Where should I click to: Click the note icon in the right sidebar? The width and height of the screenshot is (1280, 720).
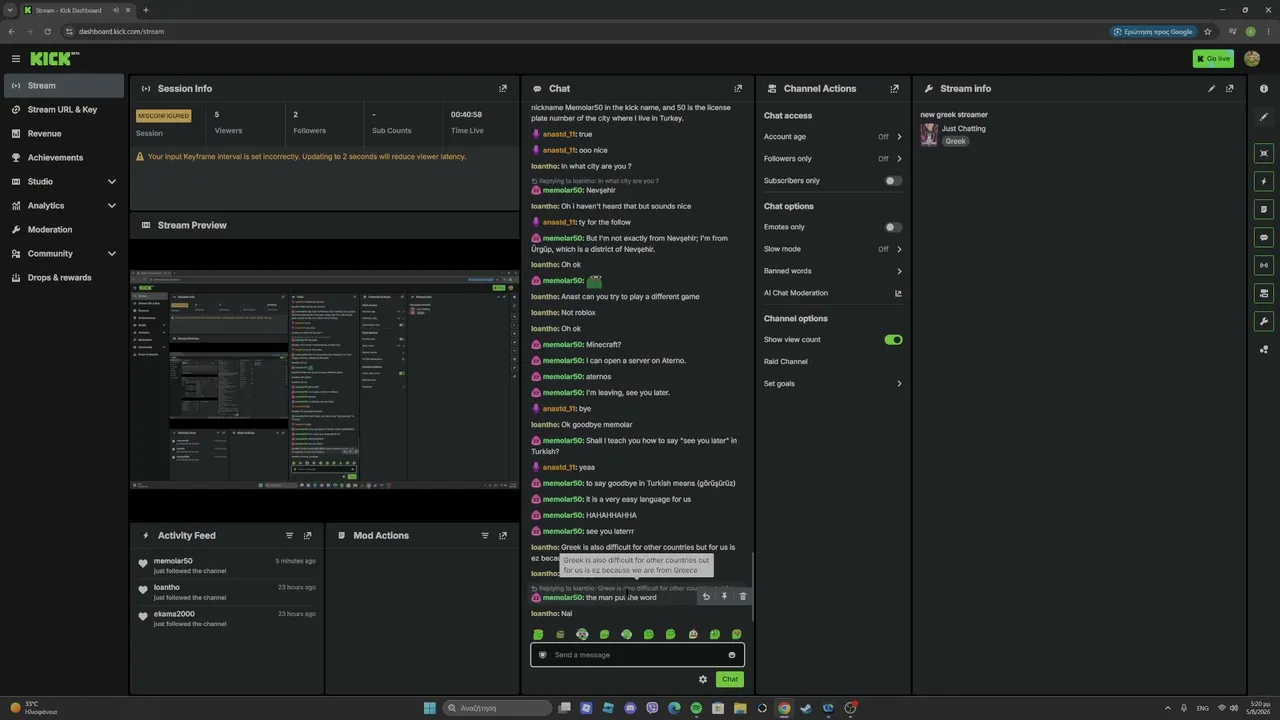tap(1264, 210)
